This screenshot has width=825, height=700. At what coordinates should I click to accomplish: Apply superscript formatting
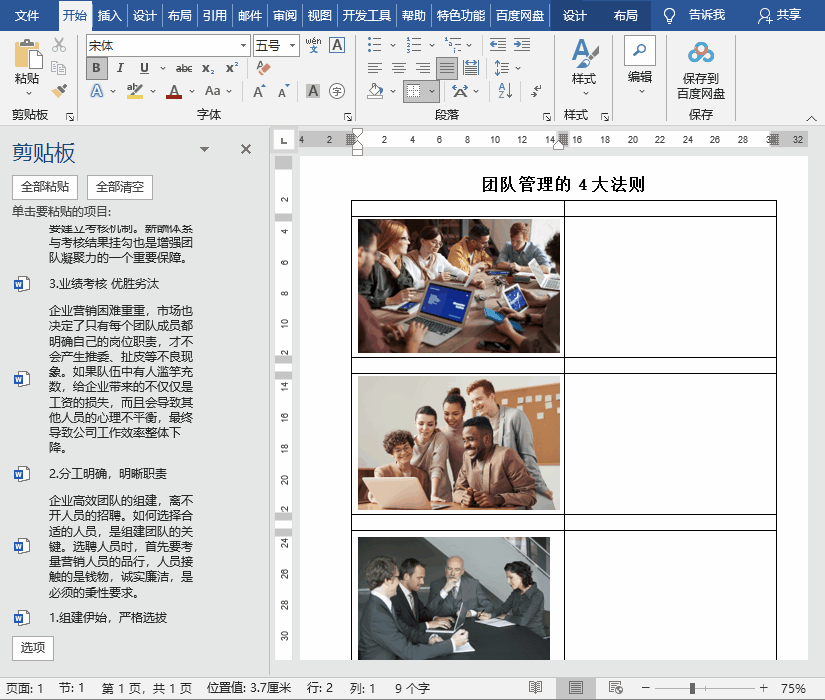point(231,66)
